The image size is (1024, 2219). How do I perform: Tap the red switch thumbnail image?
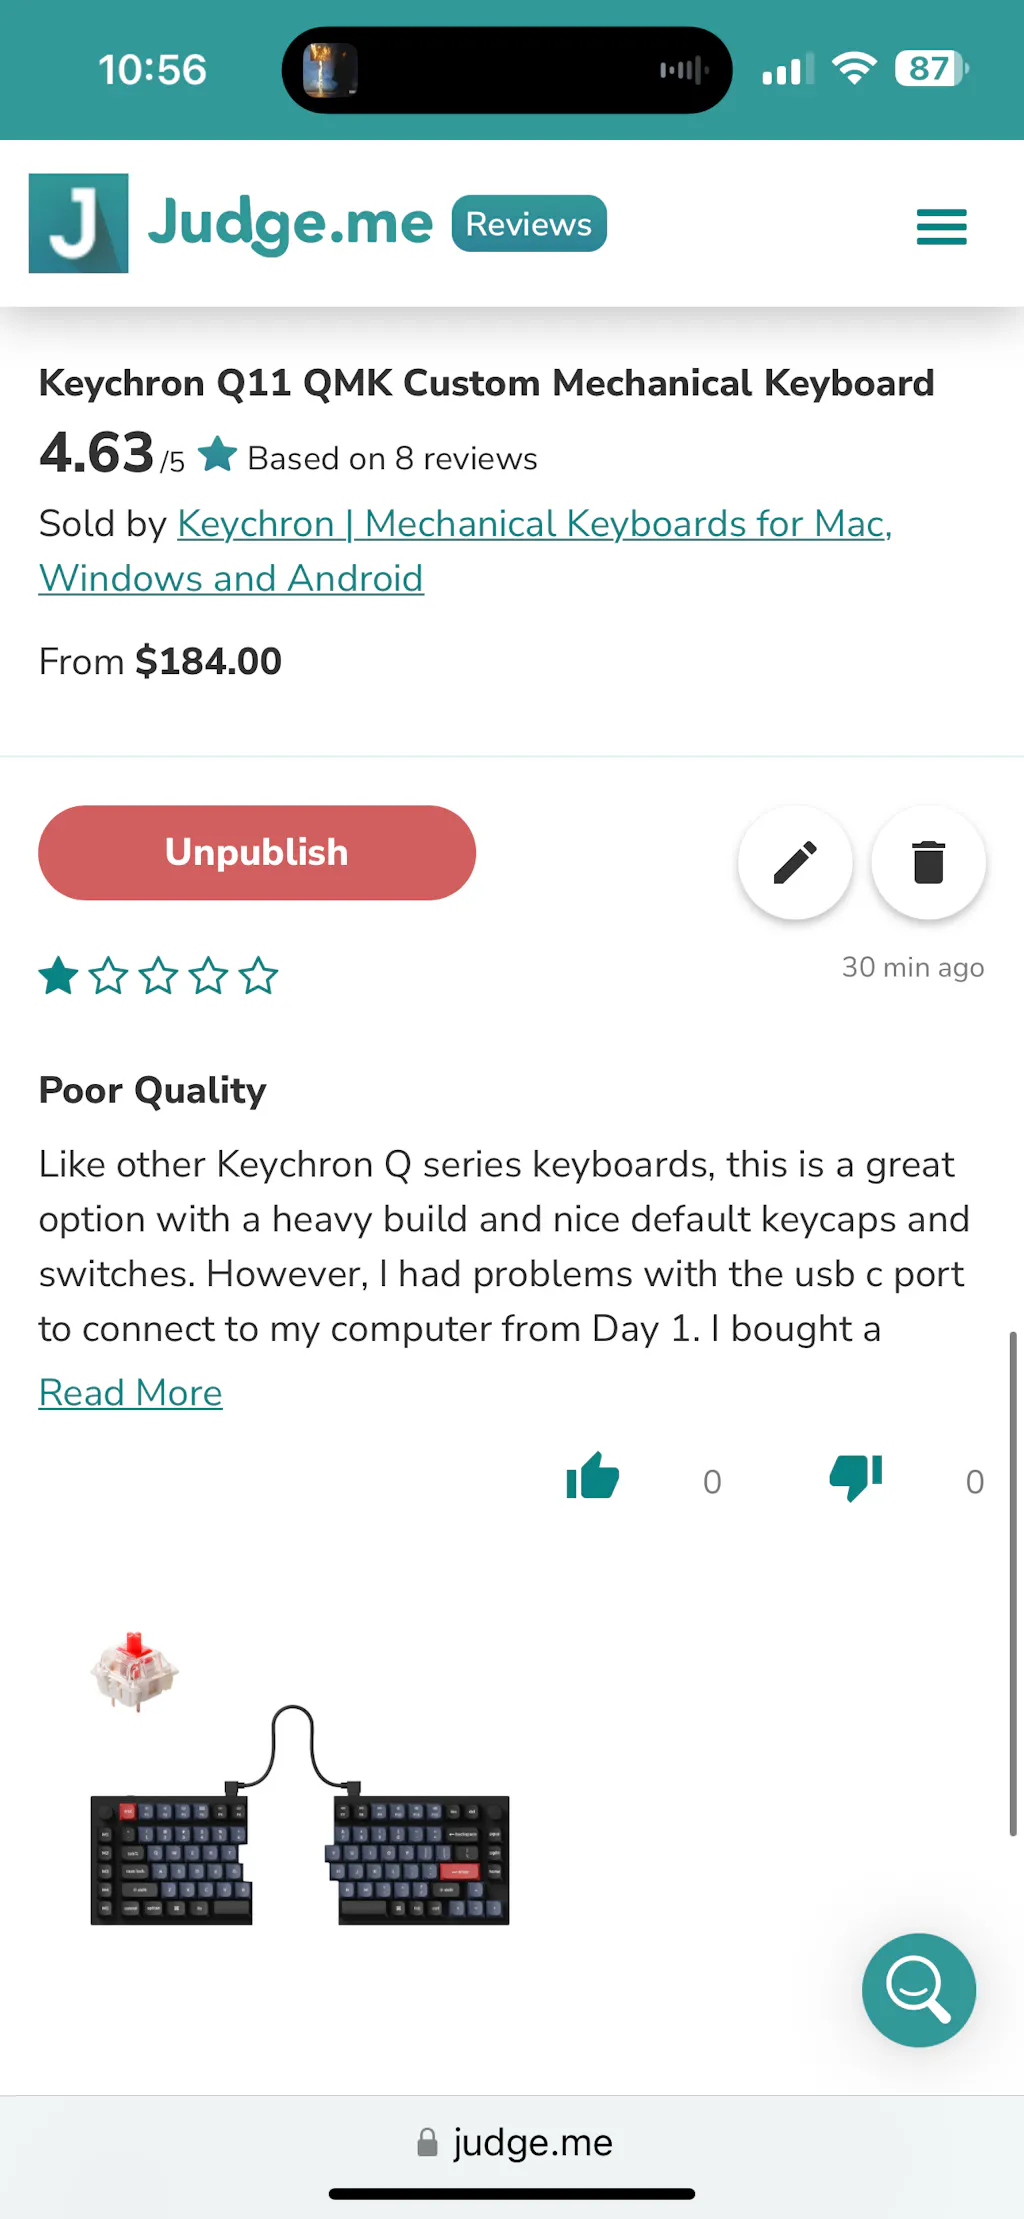[134, 1671]
